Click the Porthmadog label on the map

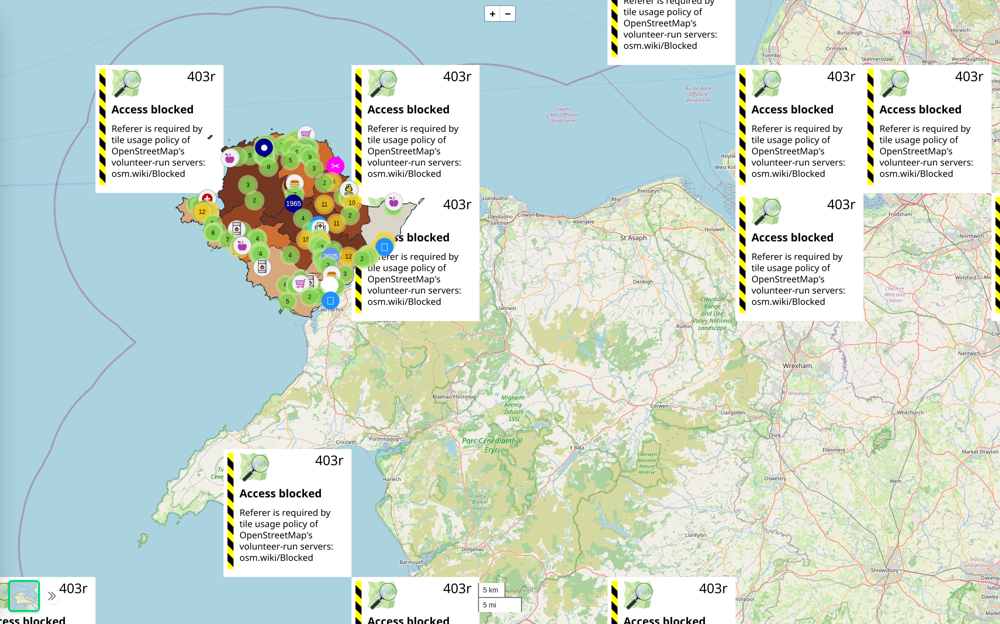coord(383,438)
